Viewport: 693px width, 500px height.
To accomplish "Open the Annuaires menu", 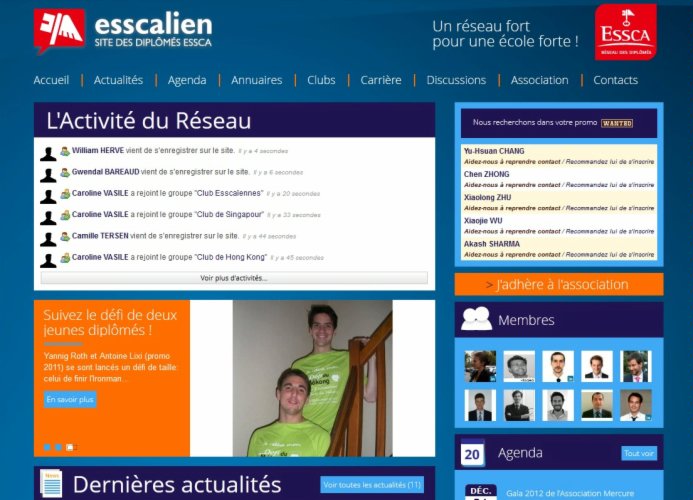I will [256, 80].
